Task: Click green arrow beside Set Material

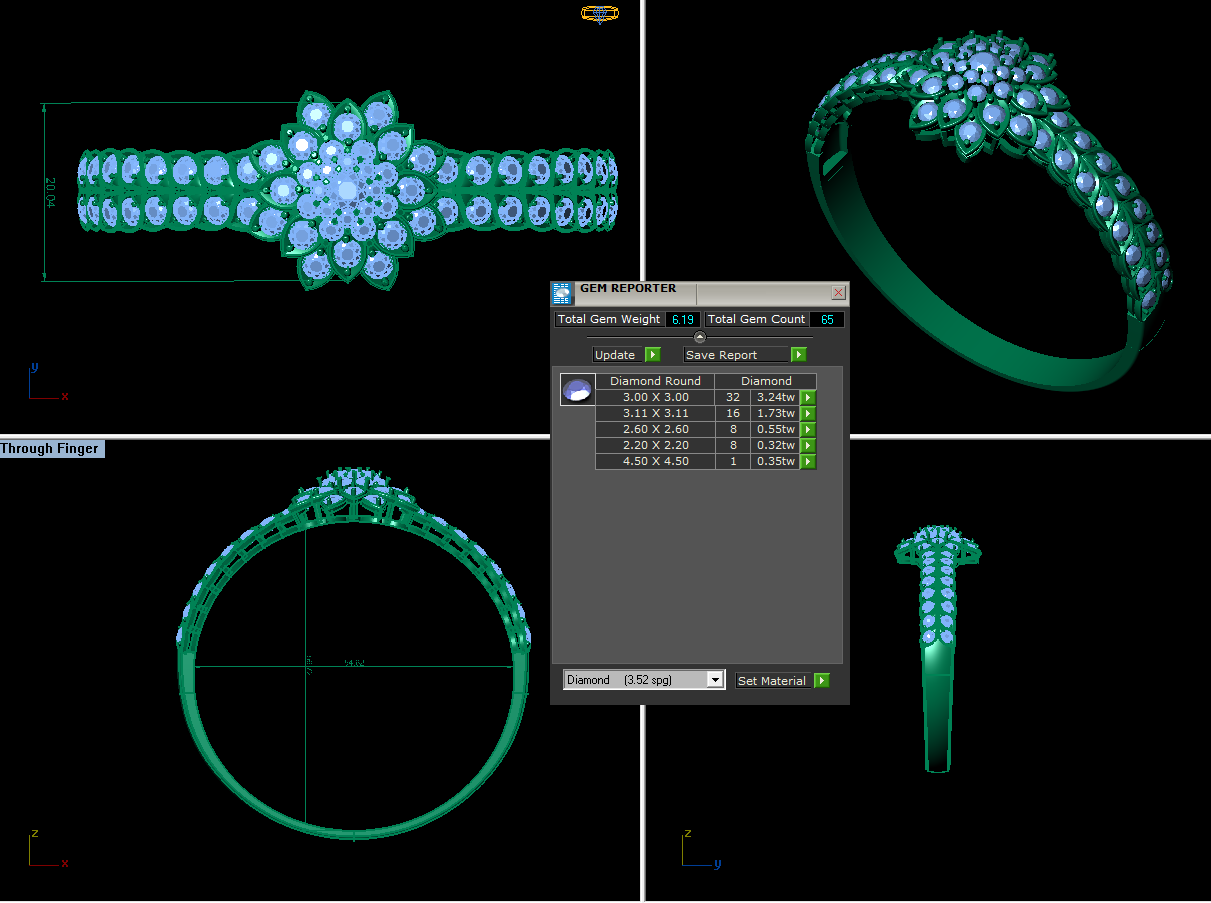Action: click(821, 680)
